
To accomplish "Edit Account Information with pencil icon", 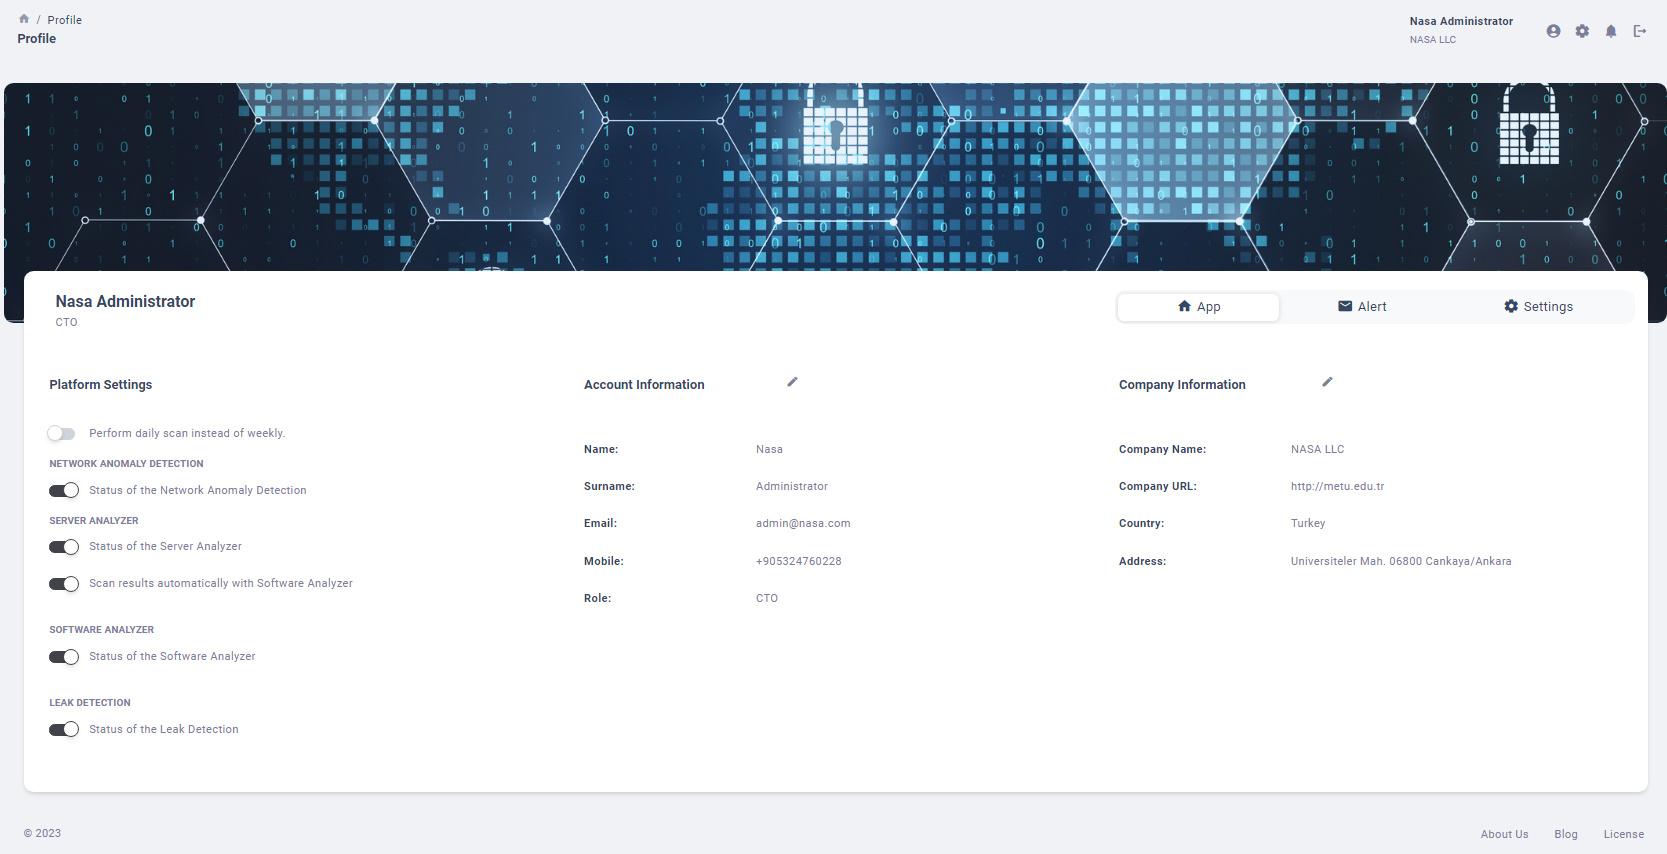I will click(792, 382).
